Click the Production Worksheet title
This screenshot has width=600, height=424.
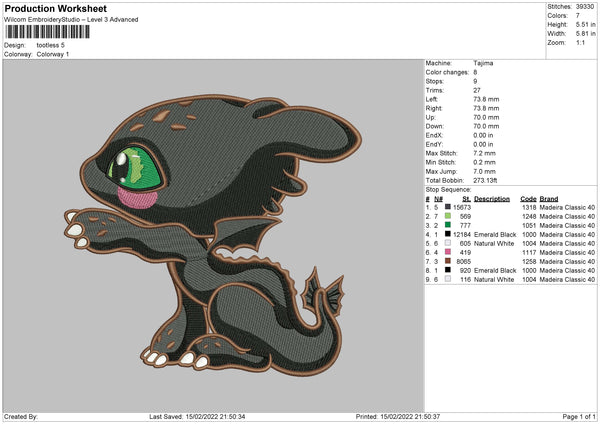point(55,8)
